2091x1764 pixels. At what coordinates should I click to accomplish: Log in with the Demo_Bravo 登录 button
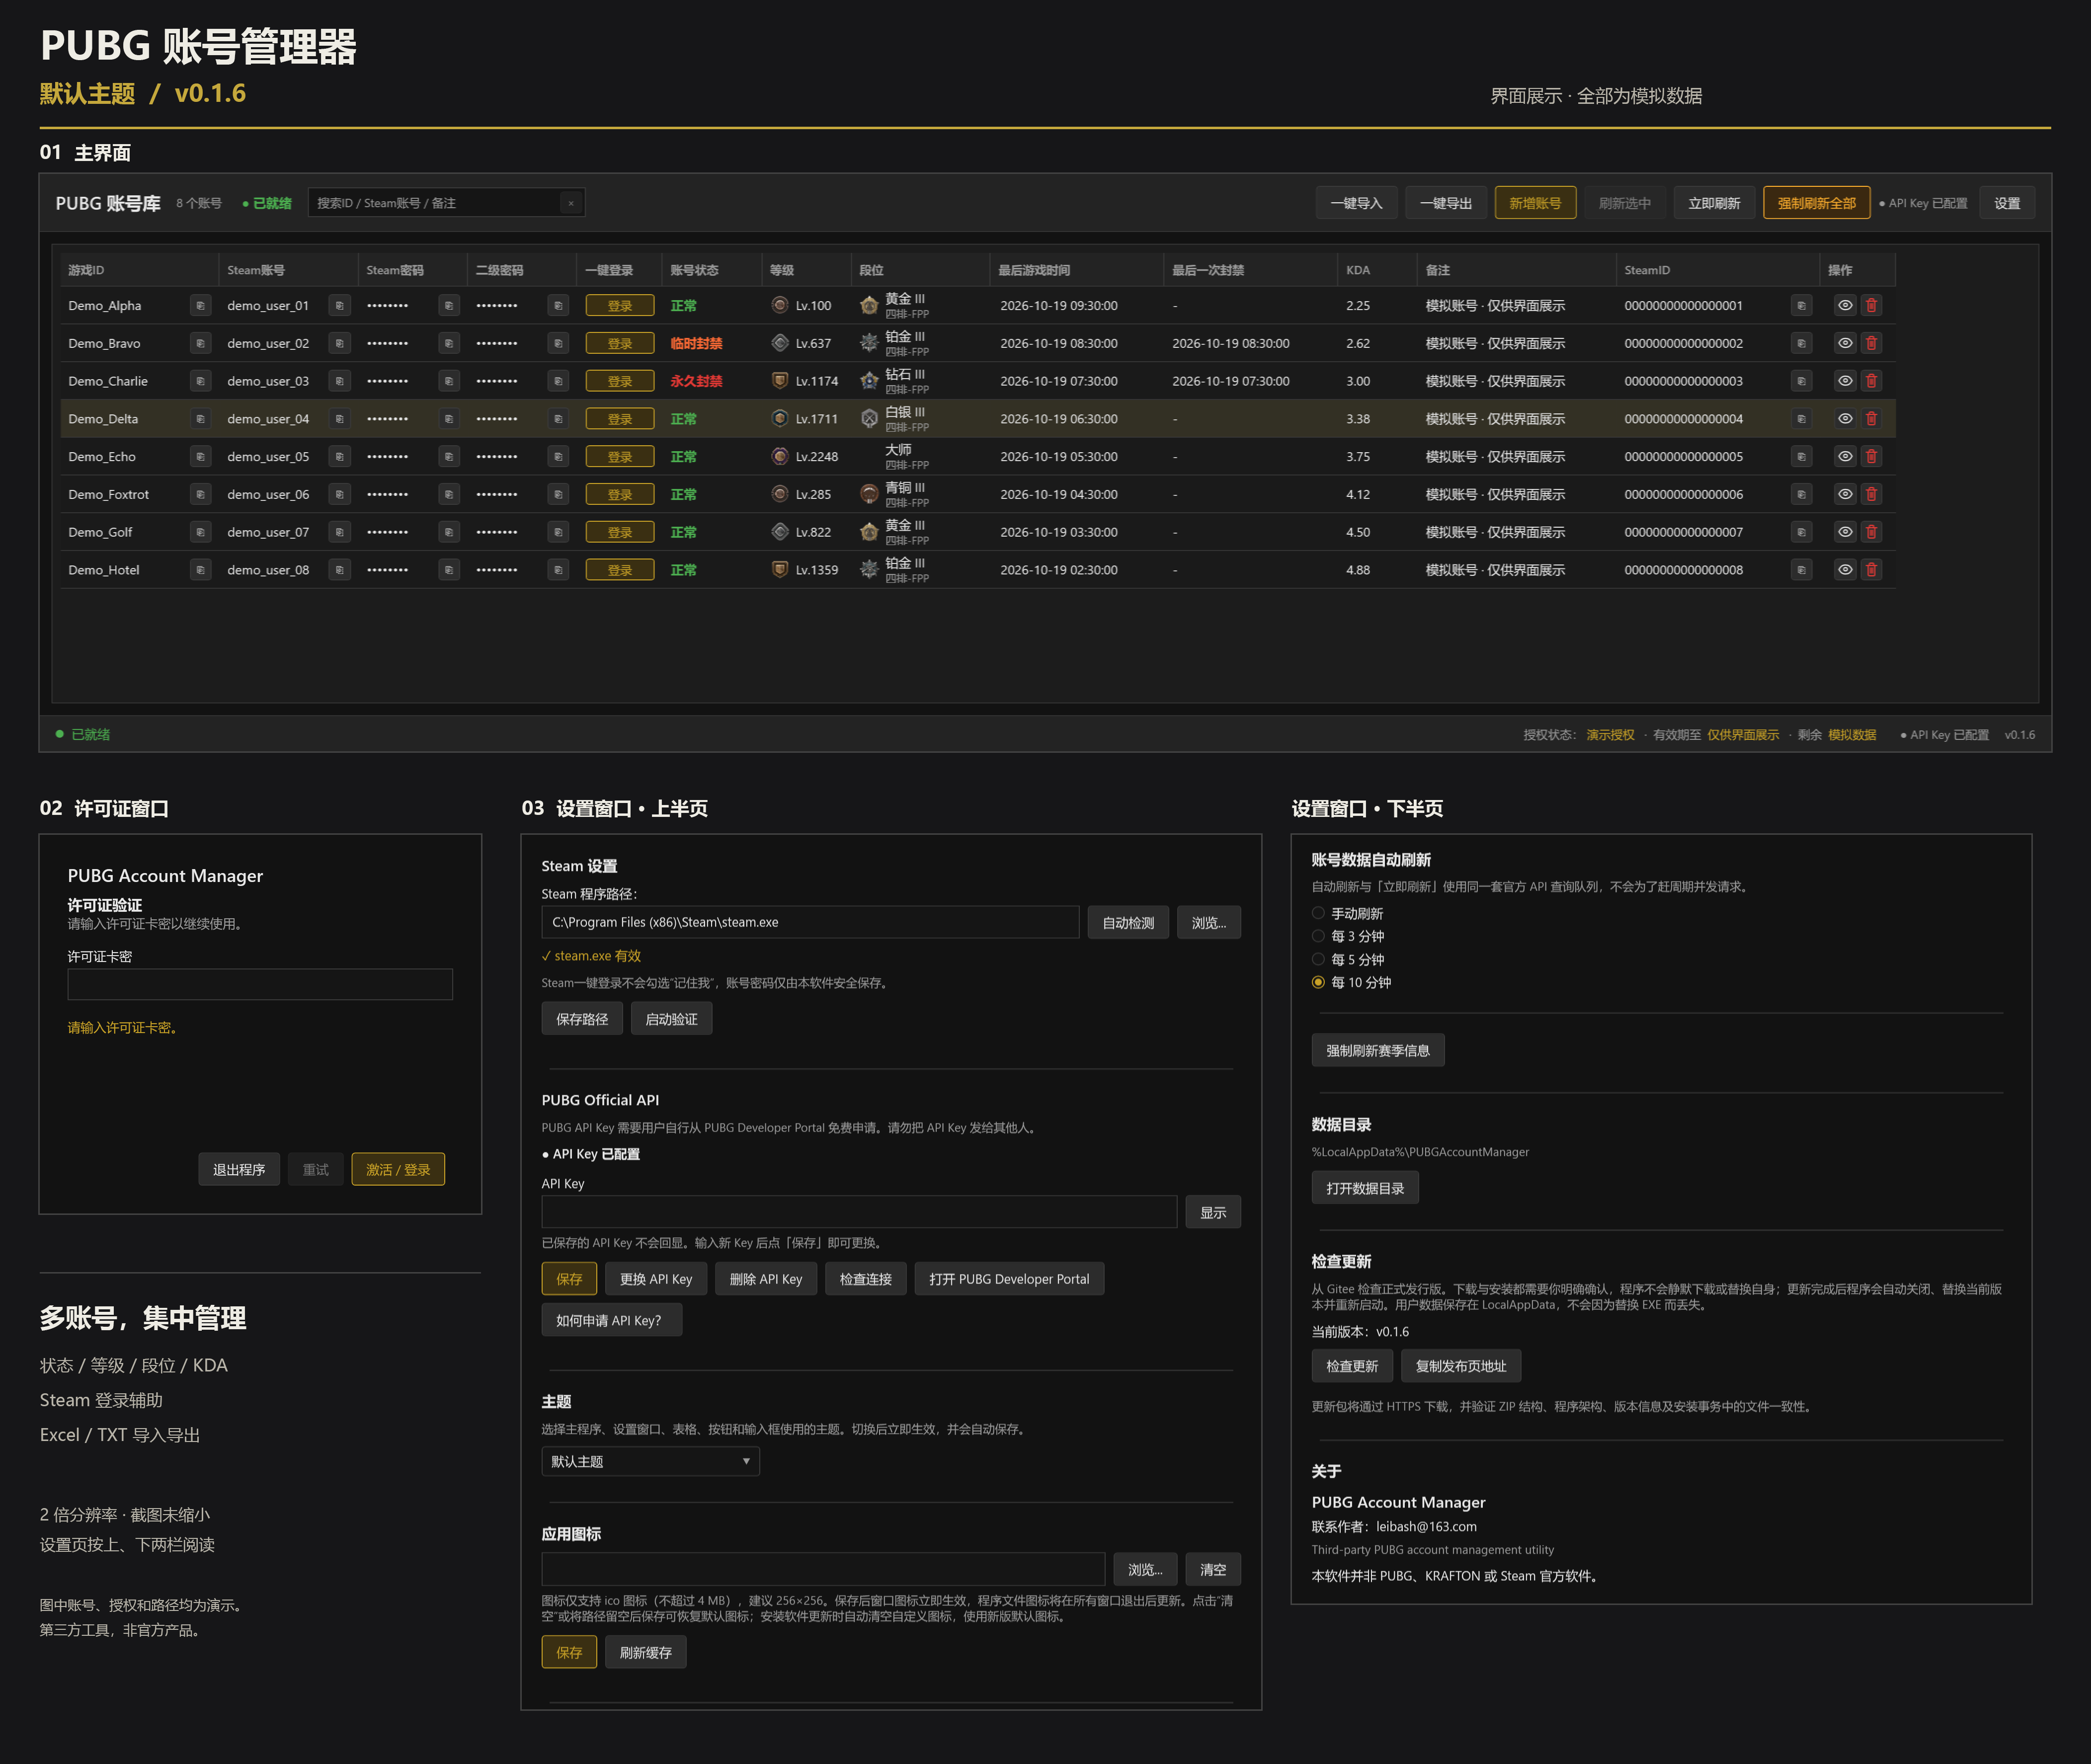coord(620,344)
